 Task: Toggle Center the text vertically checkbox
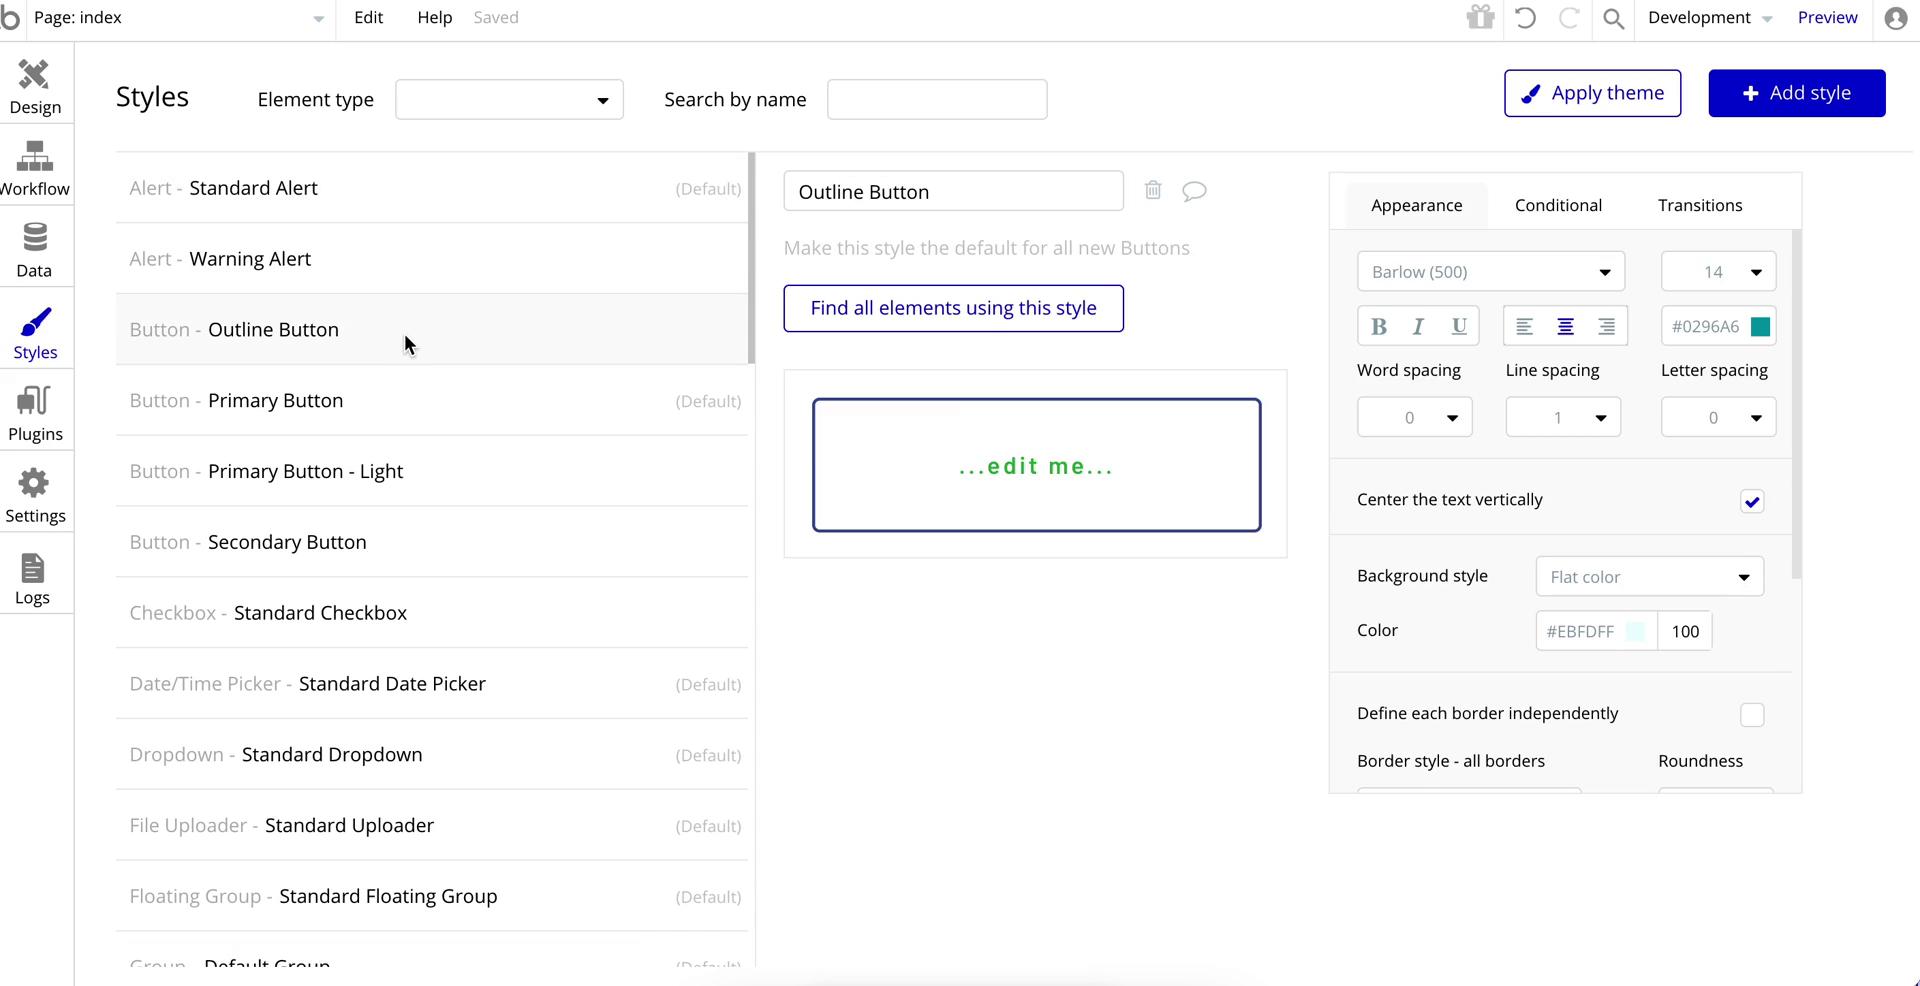click(1752, 501)
